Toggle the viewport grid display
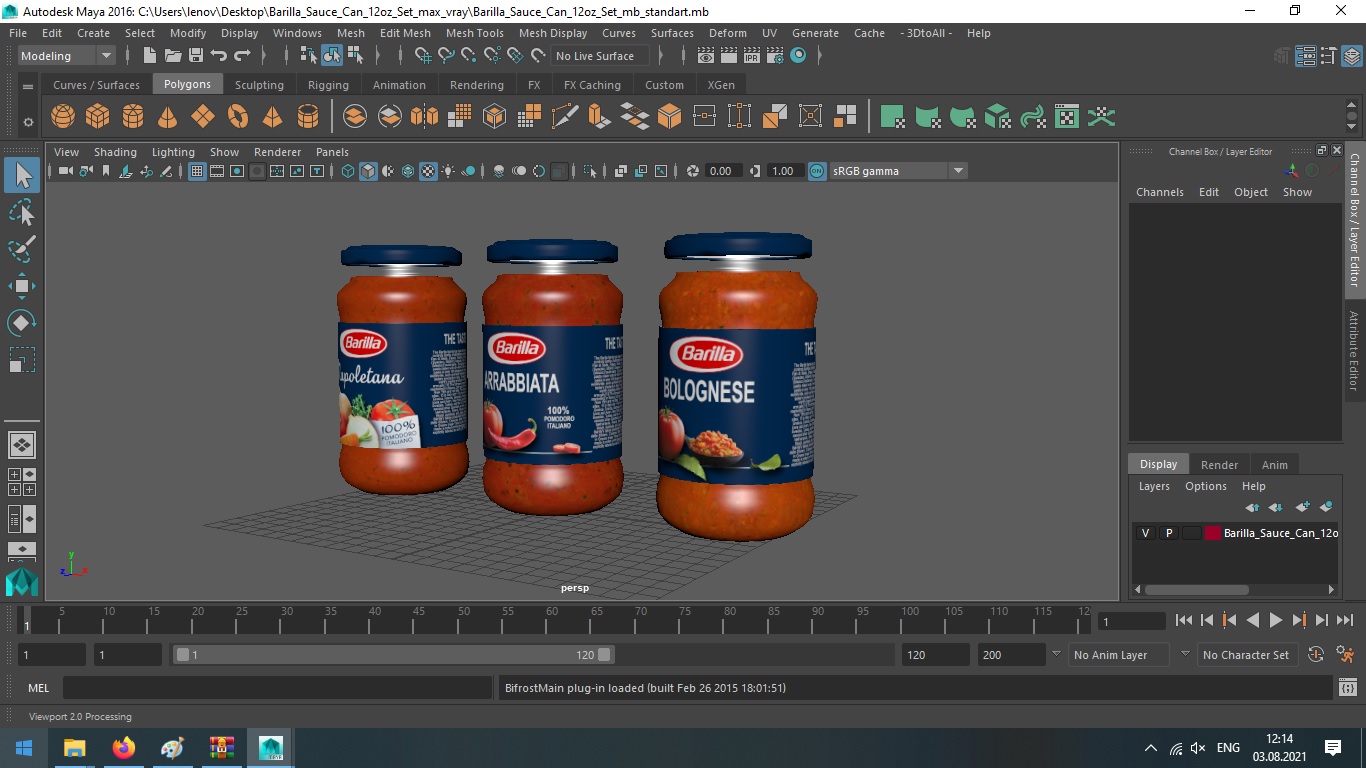Screen dimensions: 1366x768 click(197, 171)
